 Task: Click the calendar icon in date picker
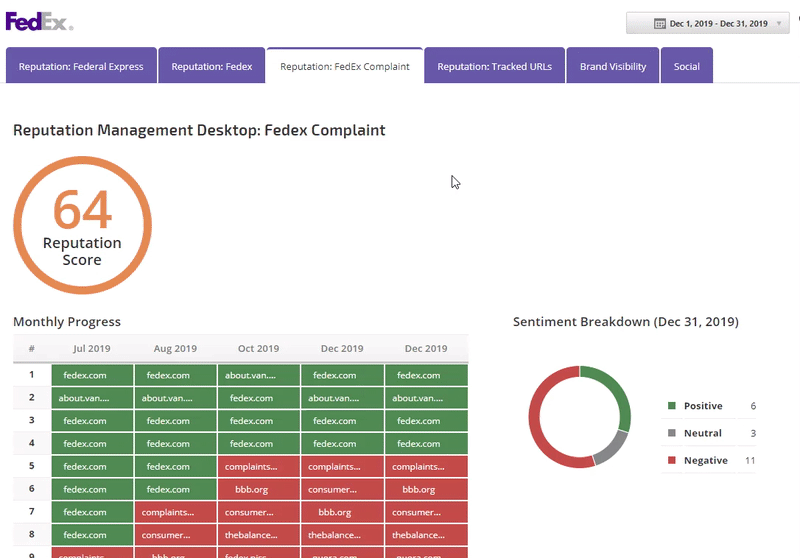click(x=660, y=23)
